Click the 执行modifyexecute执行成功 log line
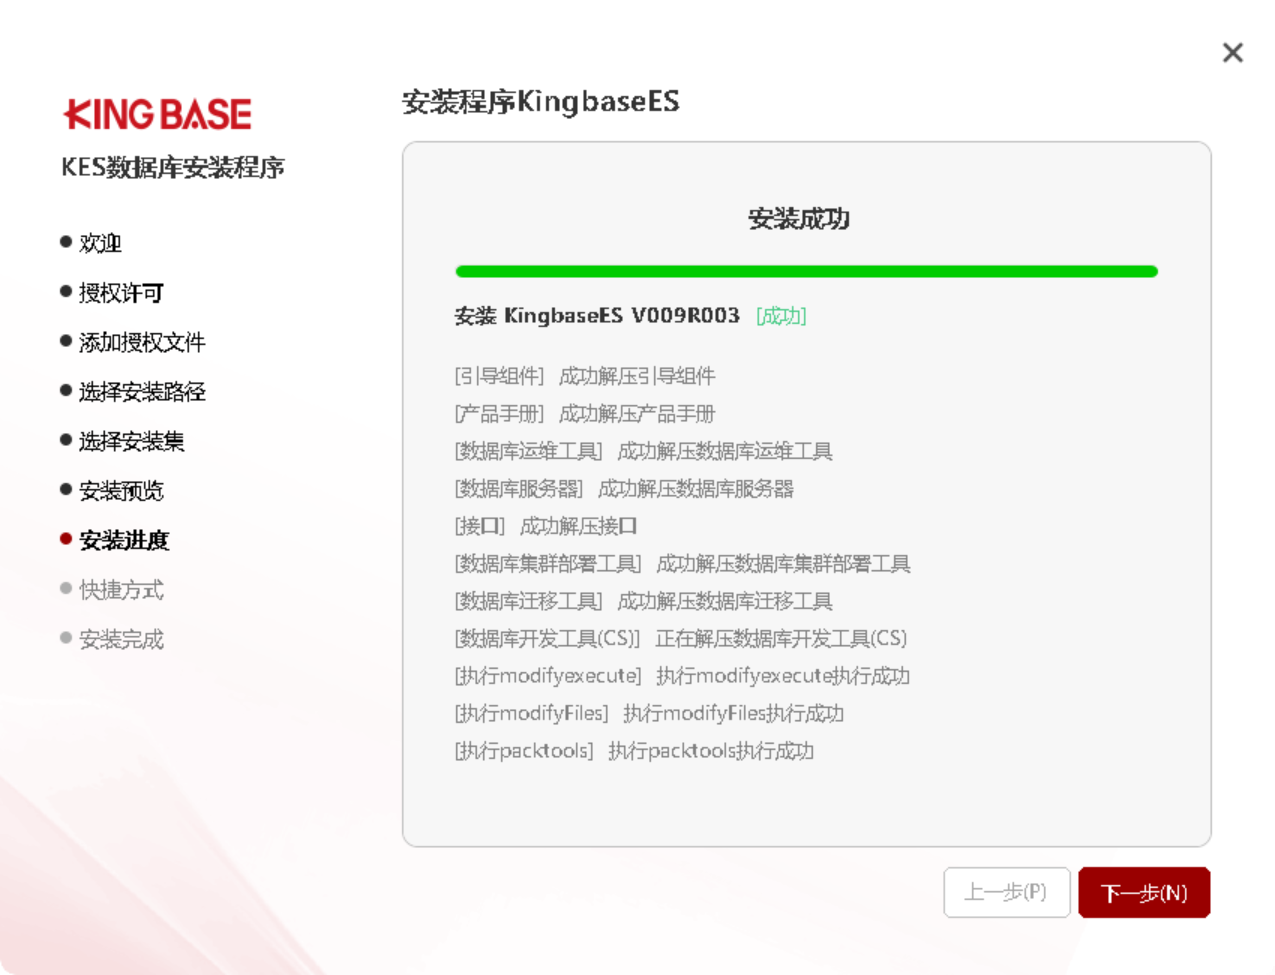 783,676
